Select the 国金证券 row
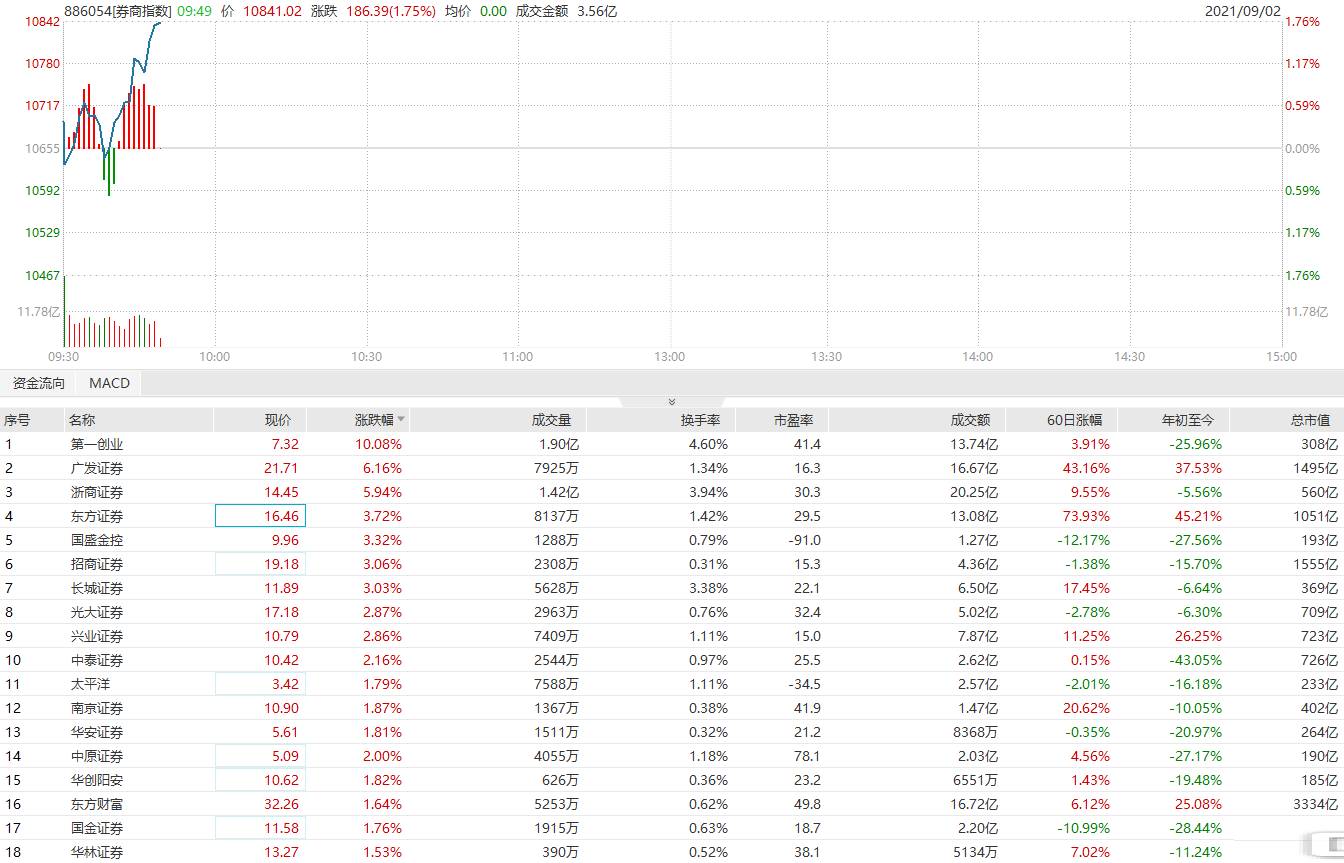1344x863 pixels. tap(672, 828)
